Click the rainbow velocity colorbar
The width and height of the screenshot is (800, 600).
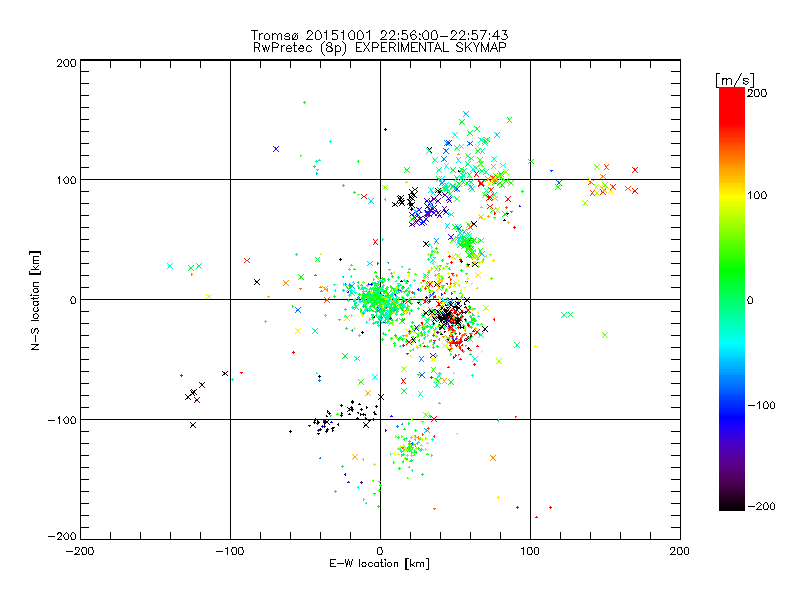click(x=732, y=299)
